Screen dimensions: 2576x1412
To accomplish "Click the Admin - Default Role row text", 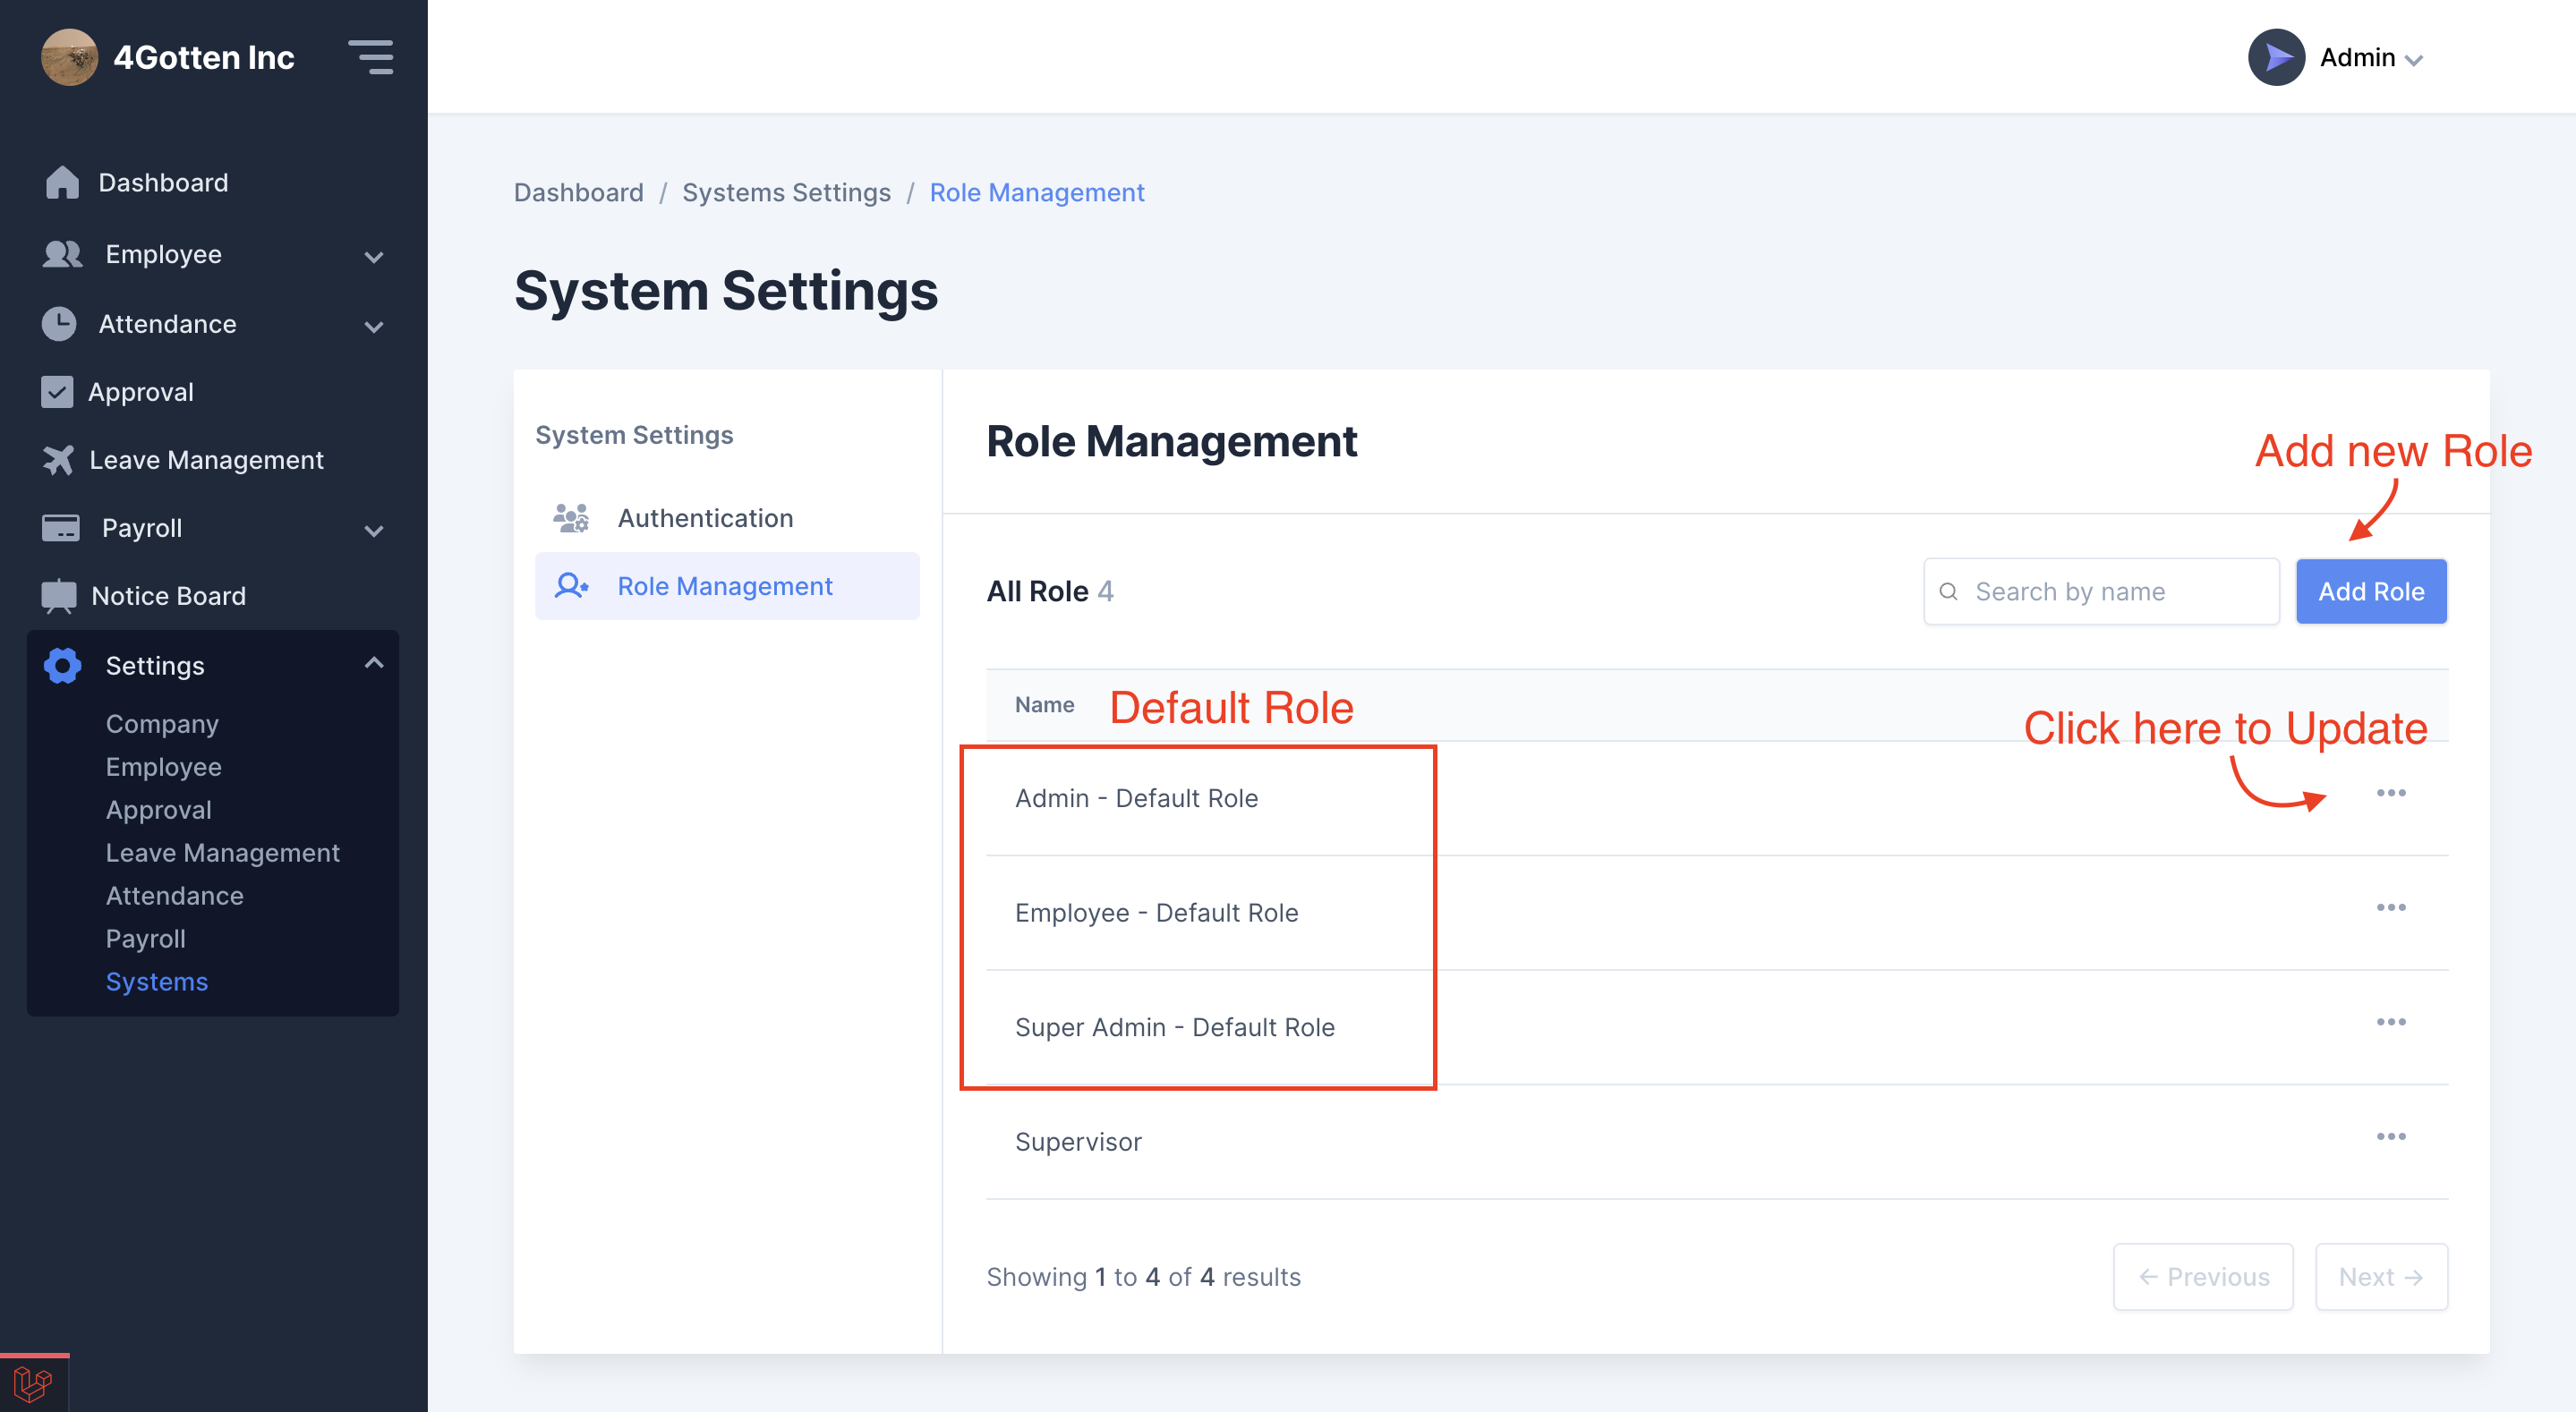I will coord(1136,798).
